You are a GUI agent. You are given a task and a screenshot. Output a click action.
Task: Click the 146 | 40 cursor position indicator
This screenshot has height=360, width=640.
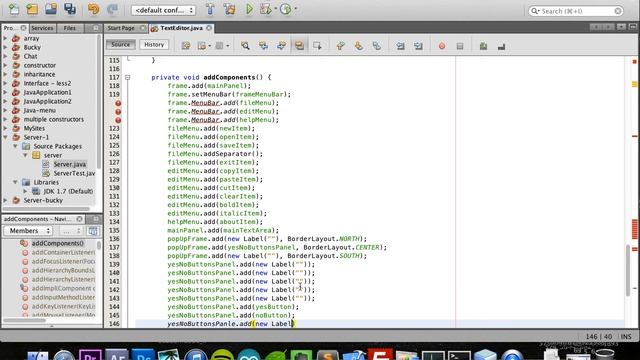pos(599,336)
